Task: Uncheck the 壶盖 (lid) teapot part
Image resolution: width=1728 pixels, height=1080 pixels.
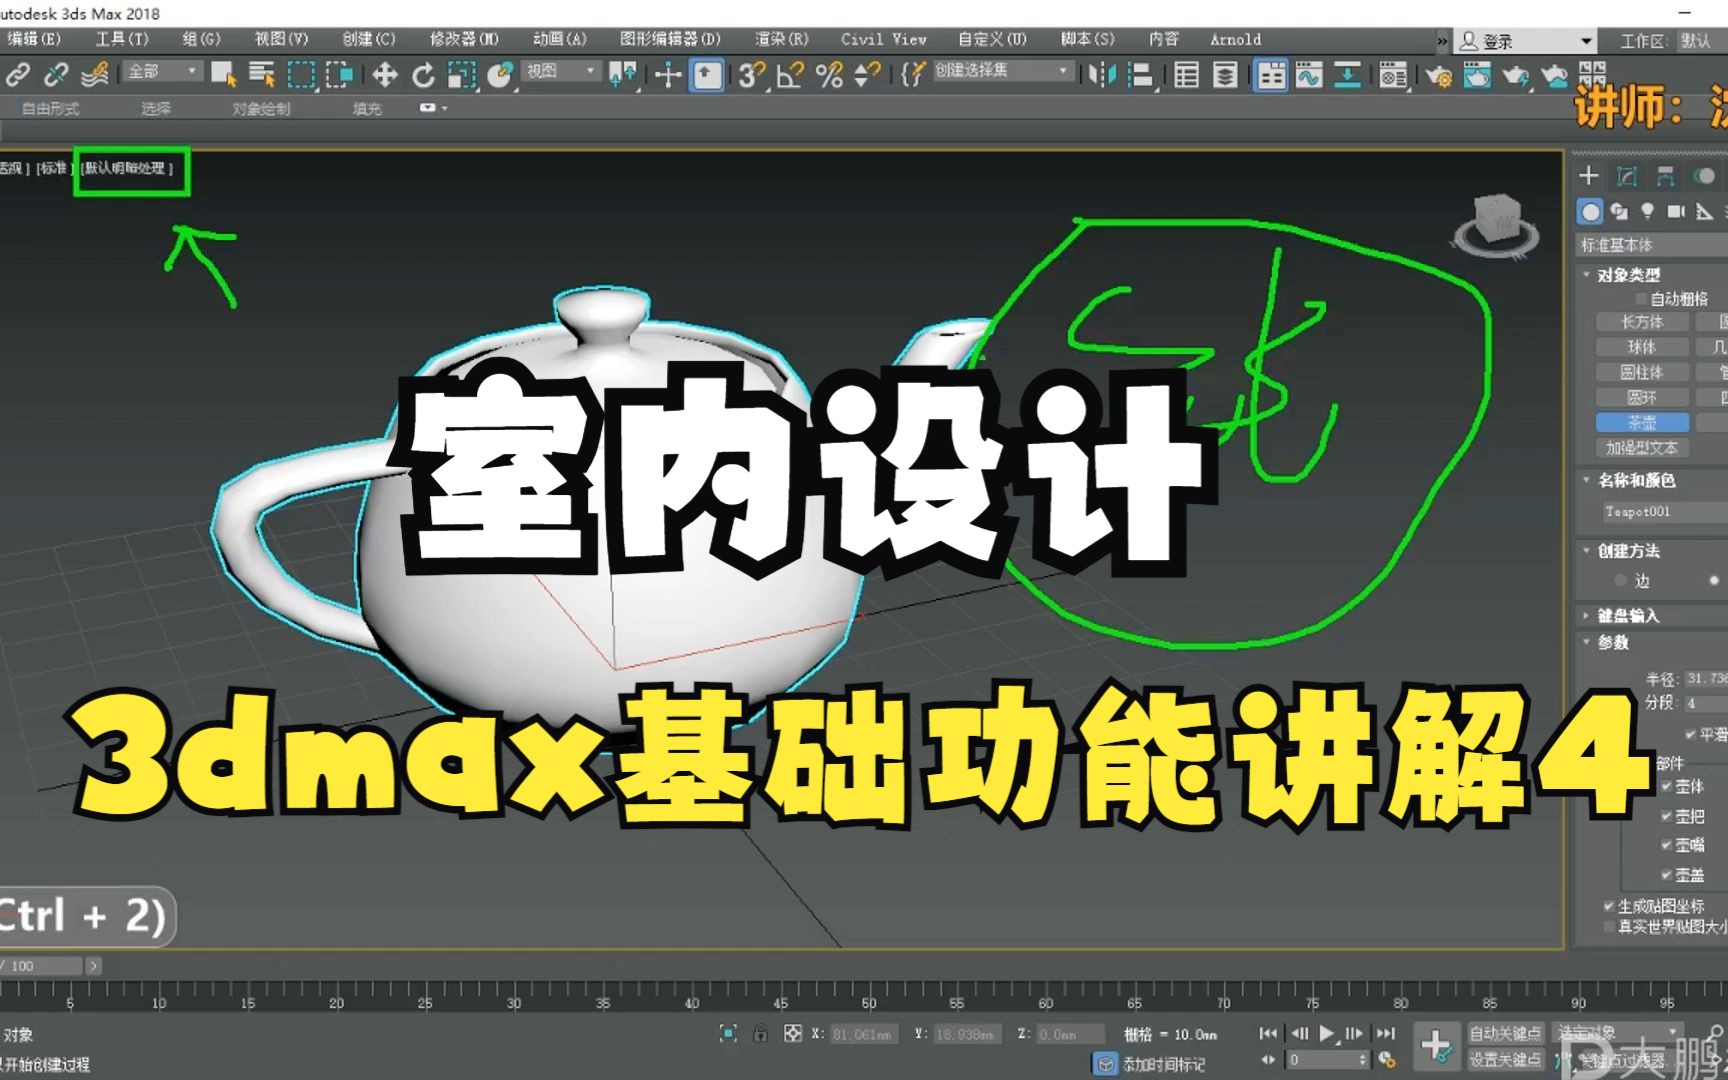Action: coord(1667,874)
